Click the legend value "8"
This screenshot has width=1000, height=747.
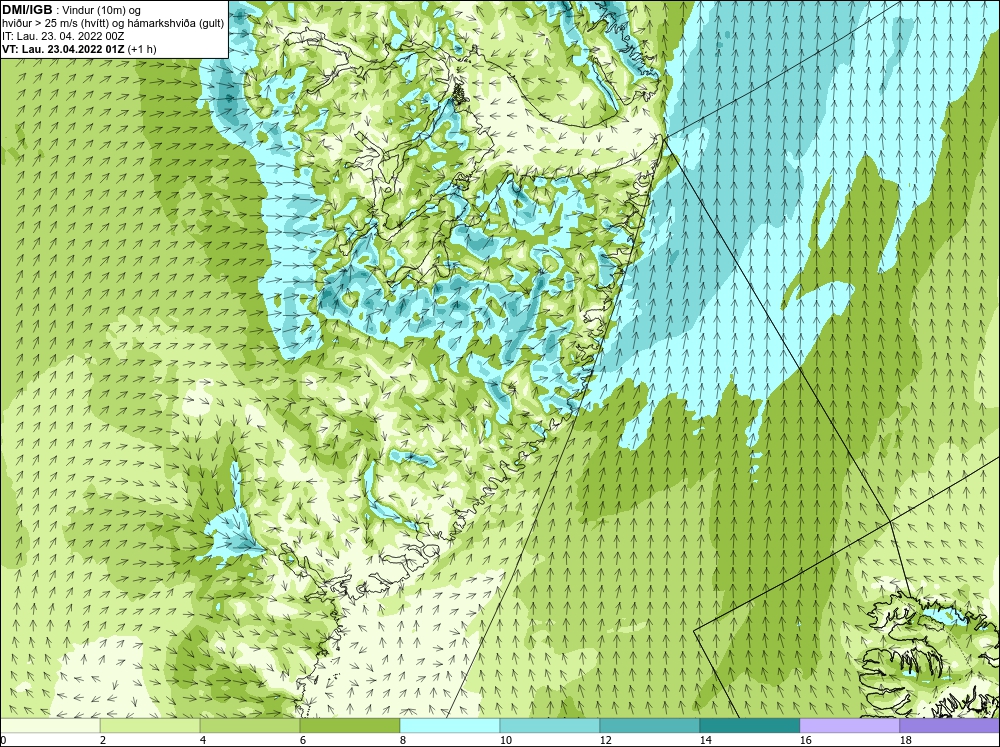(403, 740)
